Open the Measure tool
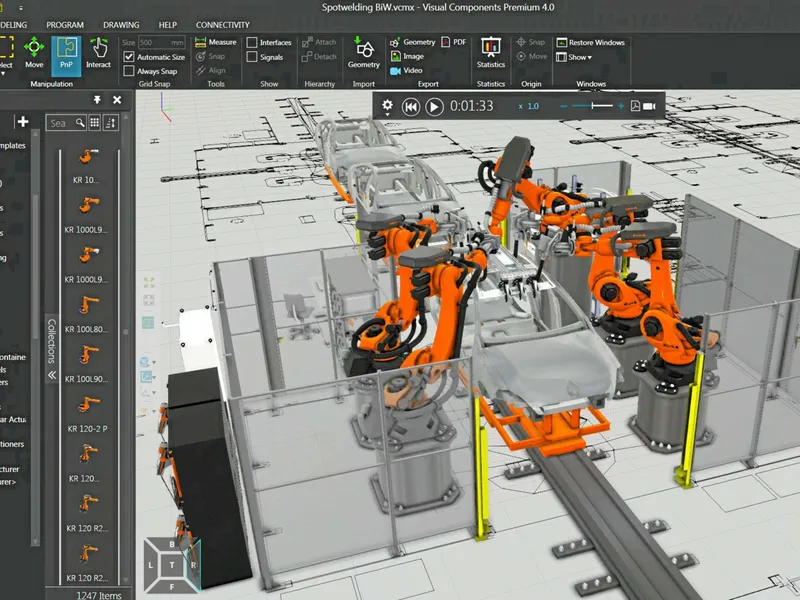 (216, 42)
